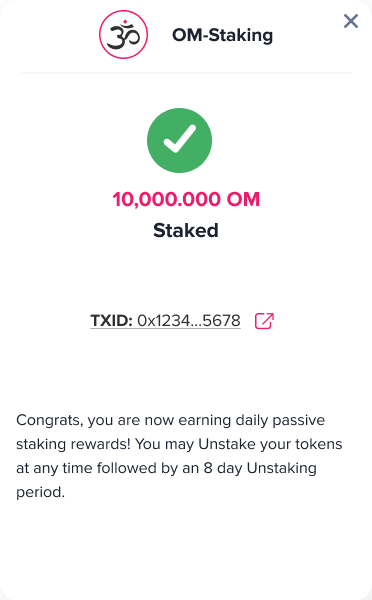Image resolution: width=372 pixels, height=600 pixels.
Task: Click the word "Congrats" in the message
Action: pos(48,421)
